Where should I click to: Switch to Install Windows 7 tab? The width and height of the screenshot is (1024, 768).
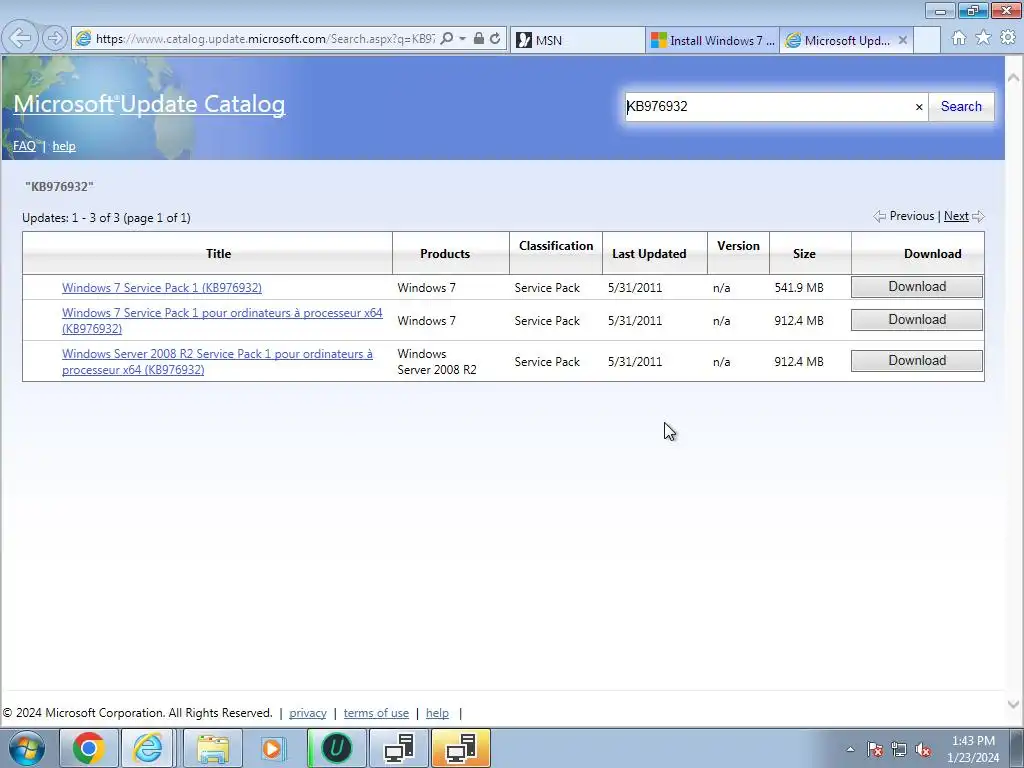(712, 40)
